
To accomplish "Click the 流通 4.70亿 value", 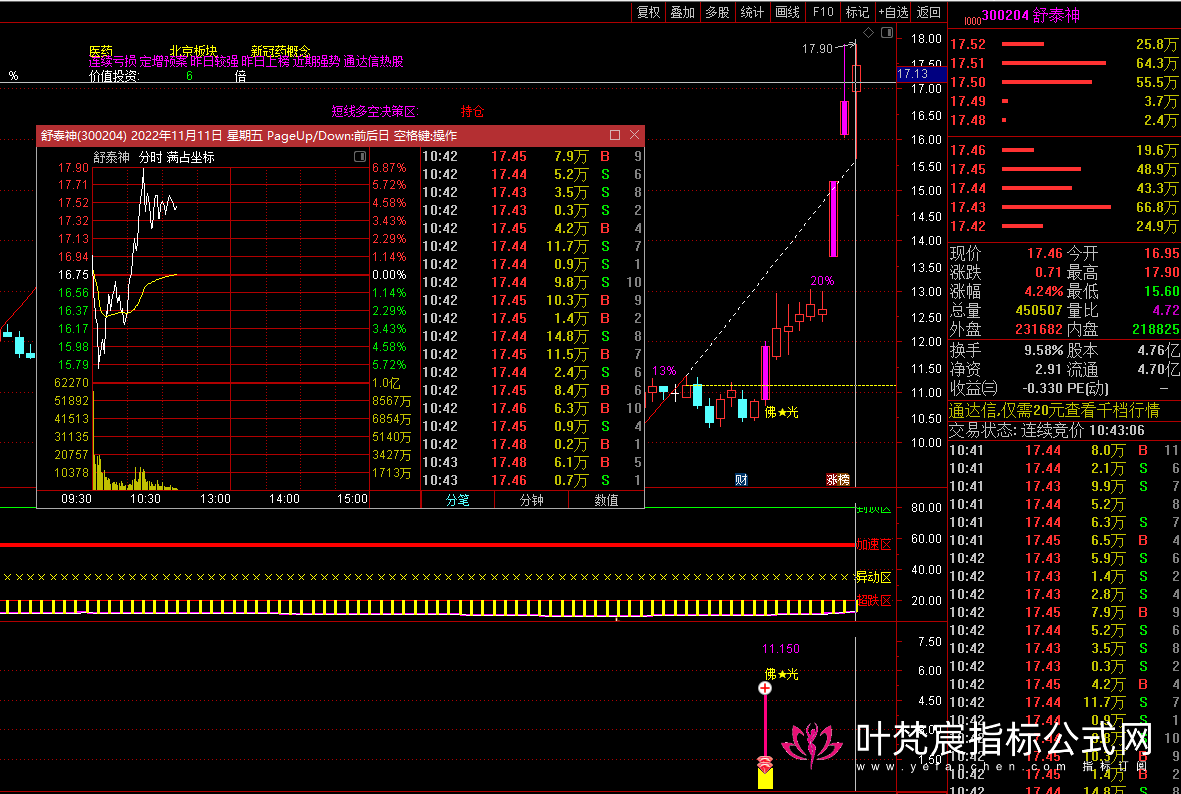I will (1159, 369).
